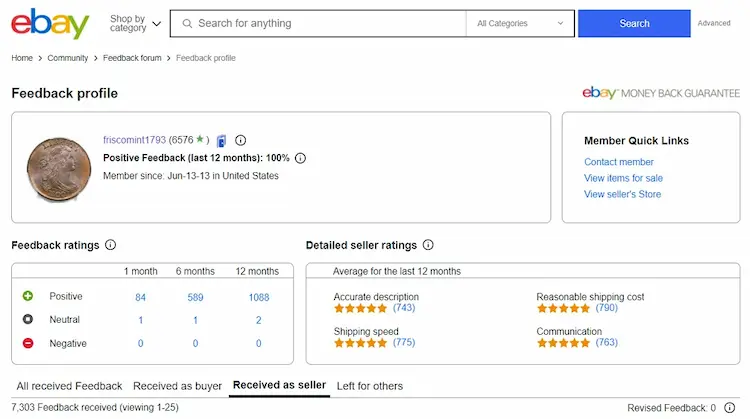This screenshot has height=419, width=750.
Task: Click the eBay logo
Action: pyautogui.click(x=50, y=23)
